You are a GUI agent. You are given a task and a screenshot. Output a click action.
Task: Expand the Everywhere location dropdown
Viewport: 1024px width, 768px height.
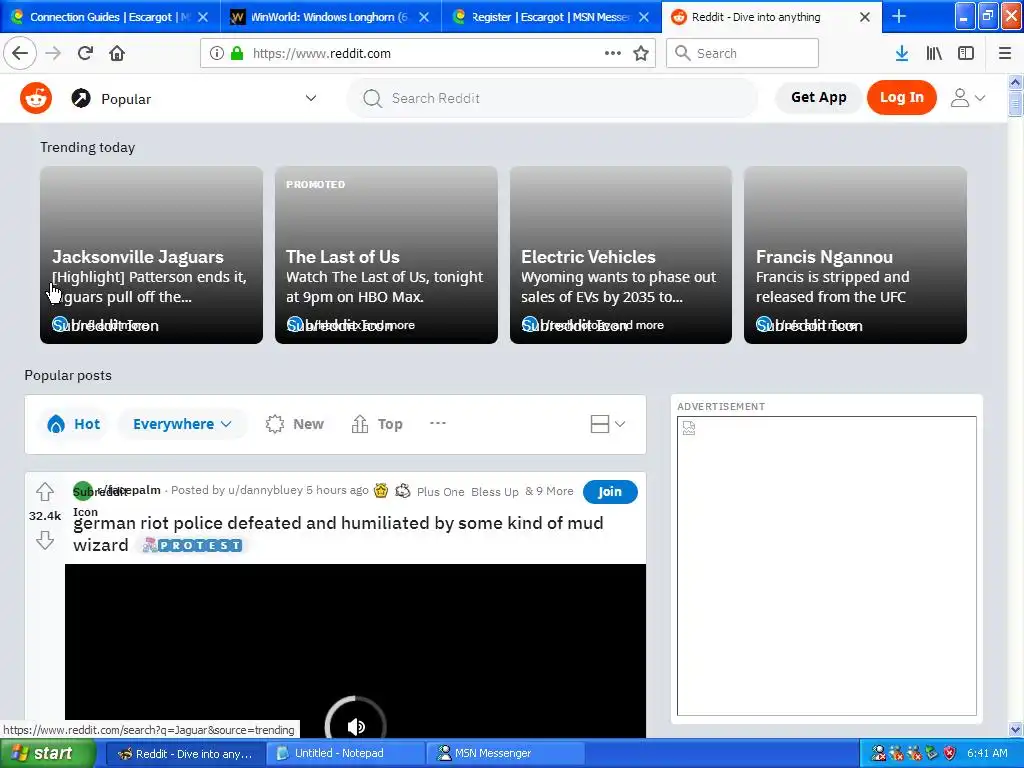(x=182, y=424)
